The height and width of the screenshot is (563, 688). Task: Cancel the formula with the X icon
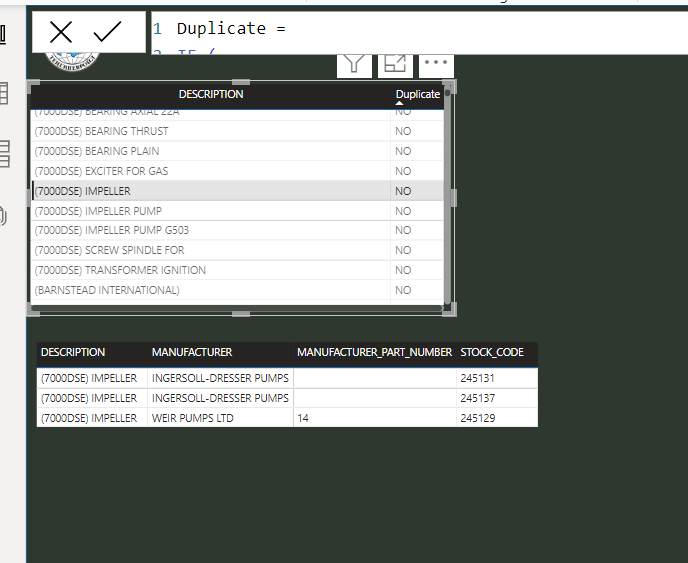coord(61,32)
